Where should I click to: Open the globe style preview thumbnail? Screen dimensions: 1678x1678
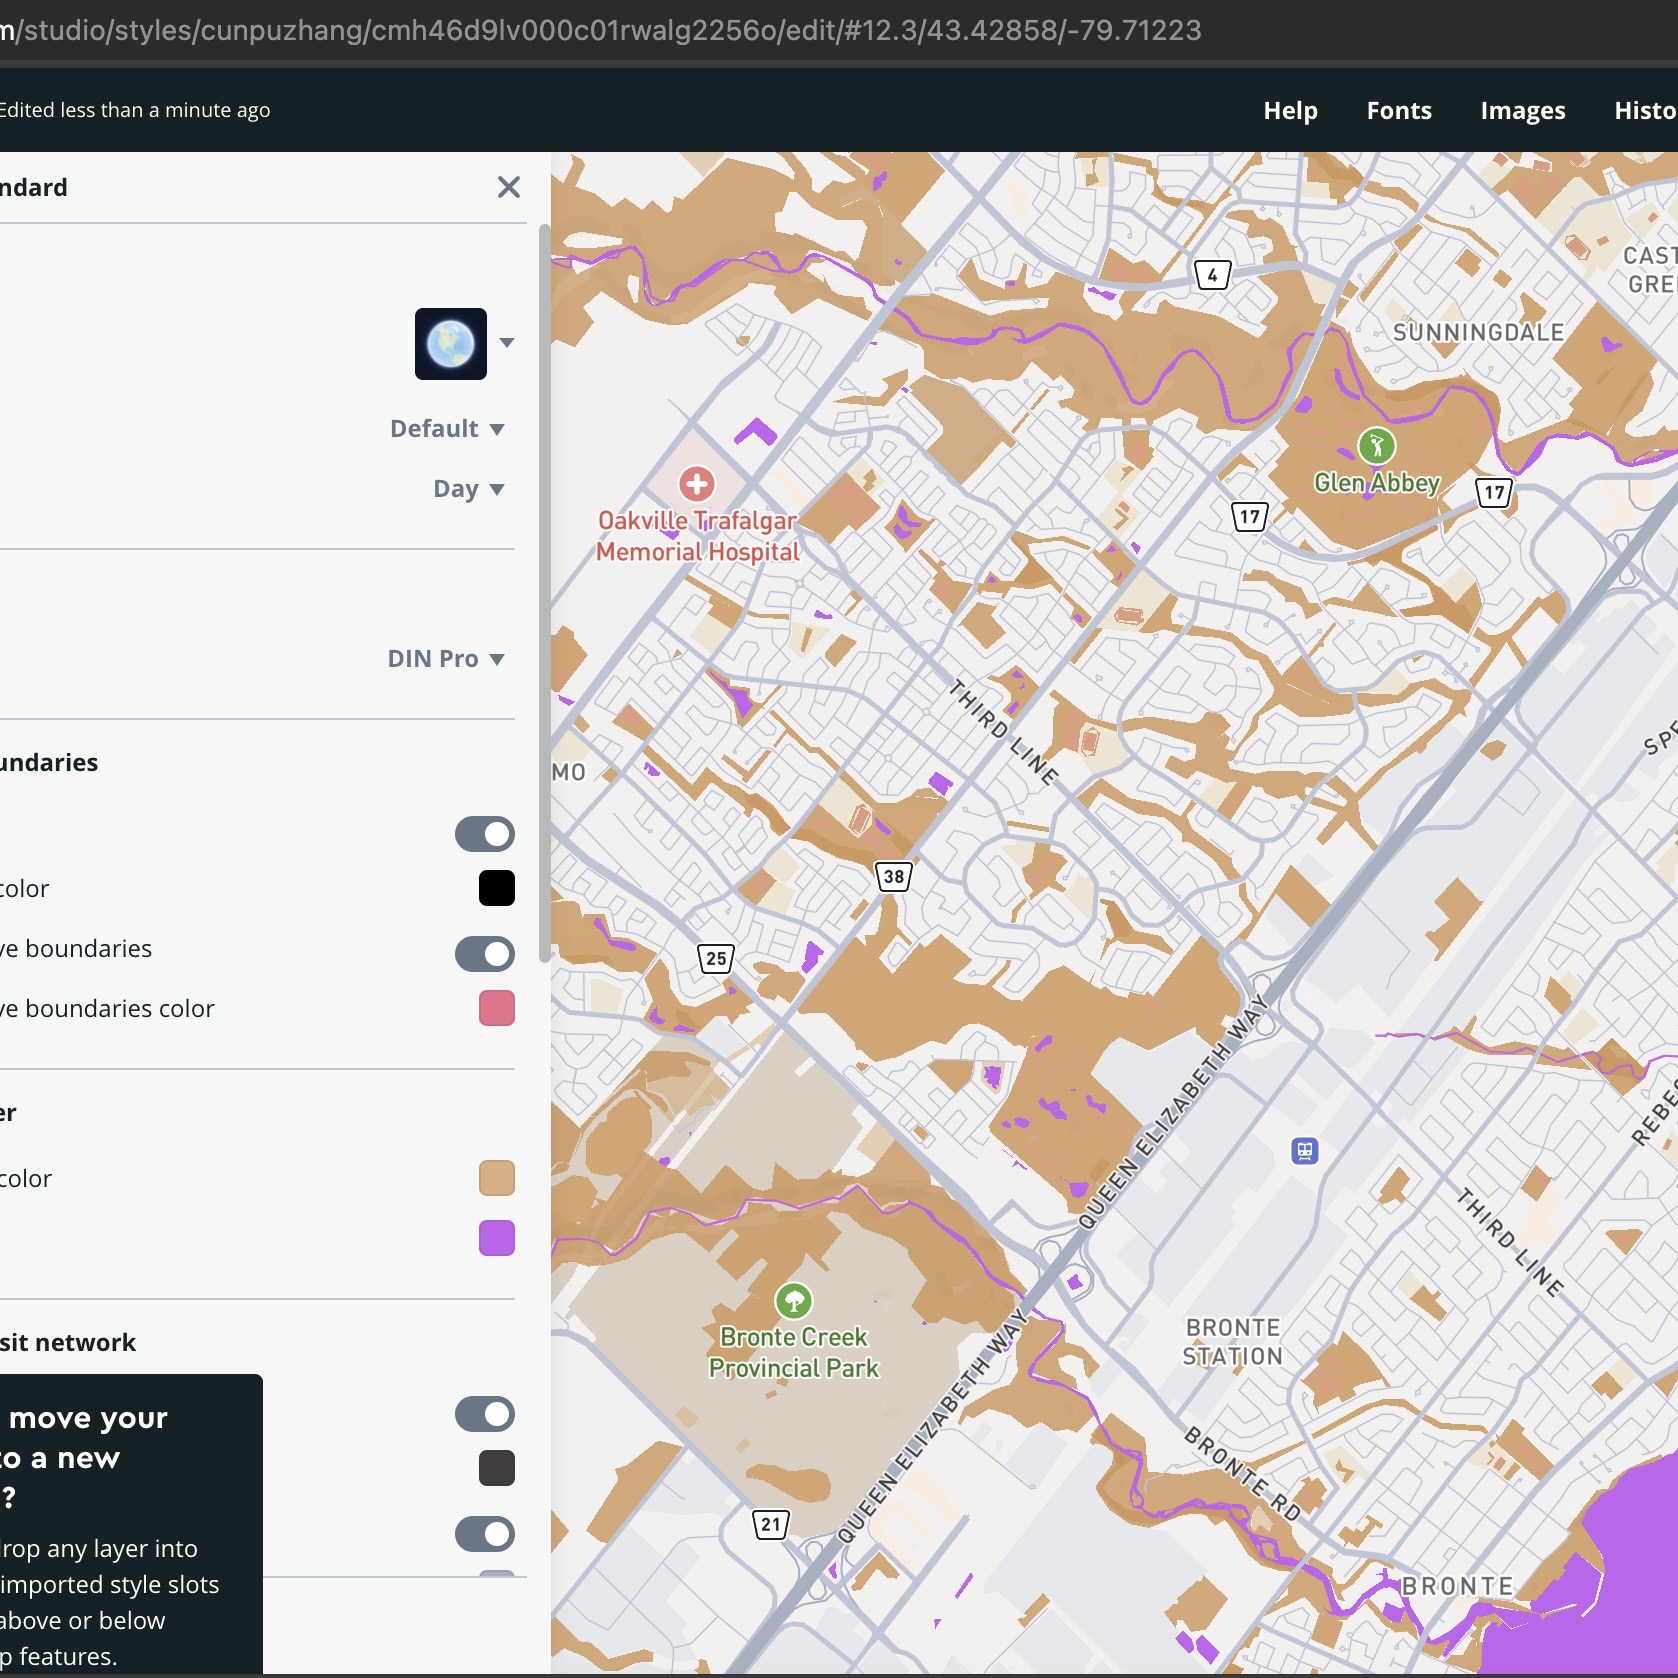click(x=450, y=344)
